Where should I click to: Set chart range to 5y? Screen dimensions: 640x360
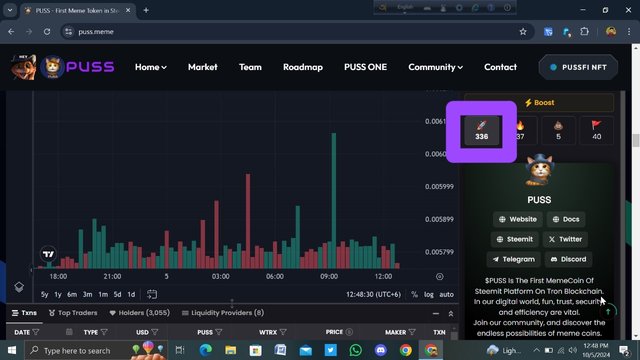pos(44,294)
